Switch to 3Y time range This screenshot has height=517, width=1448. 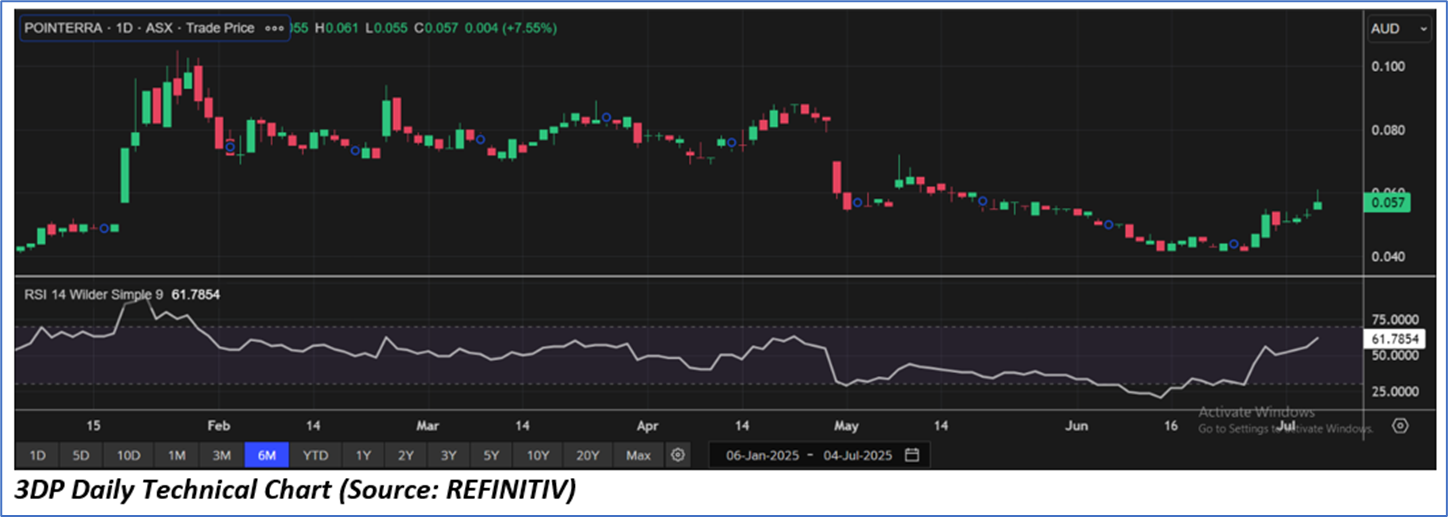448,455
